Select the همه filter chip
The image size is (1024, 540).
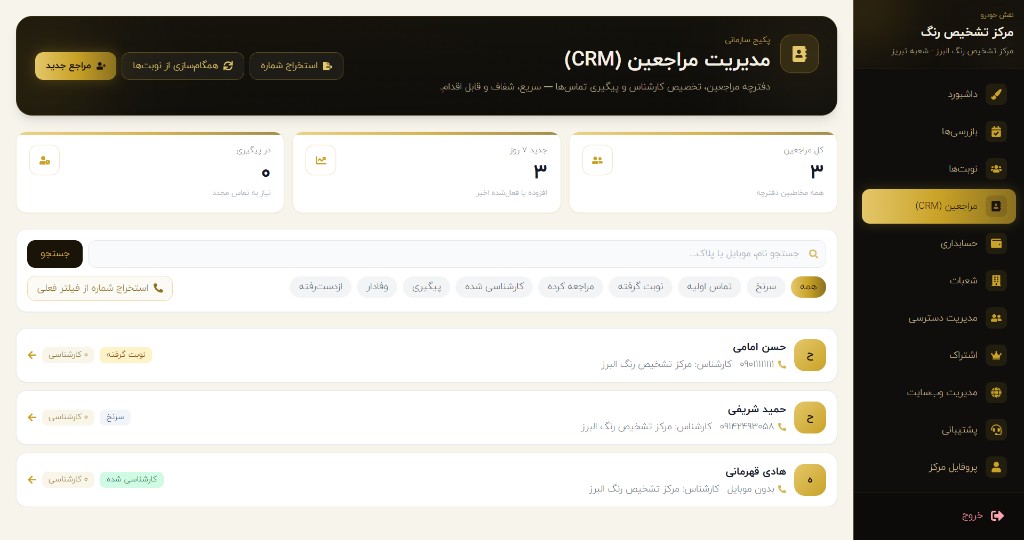click(808, 287)
